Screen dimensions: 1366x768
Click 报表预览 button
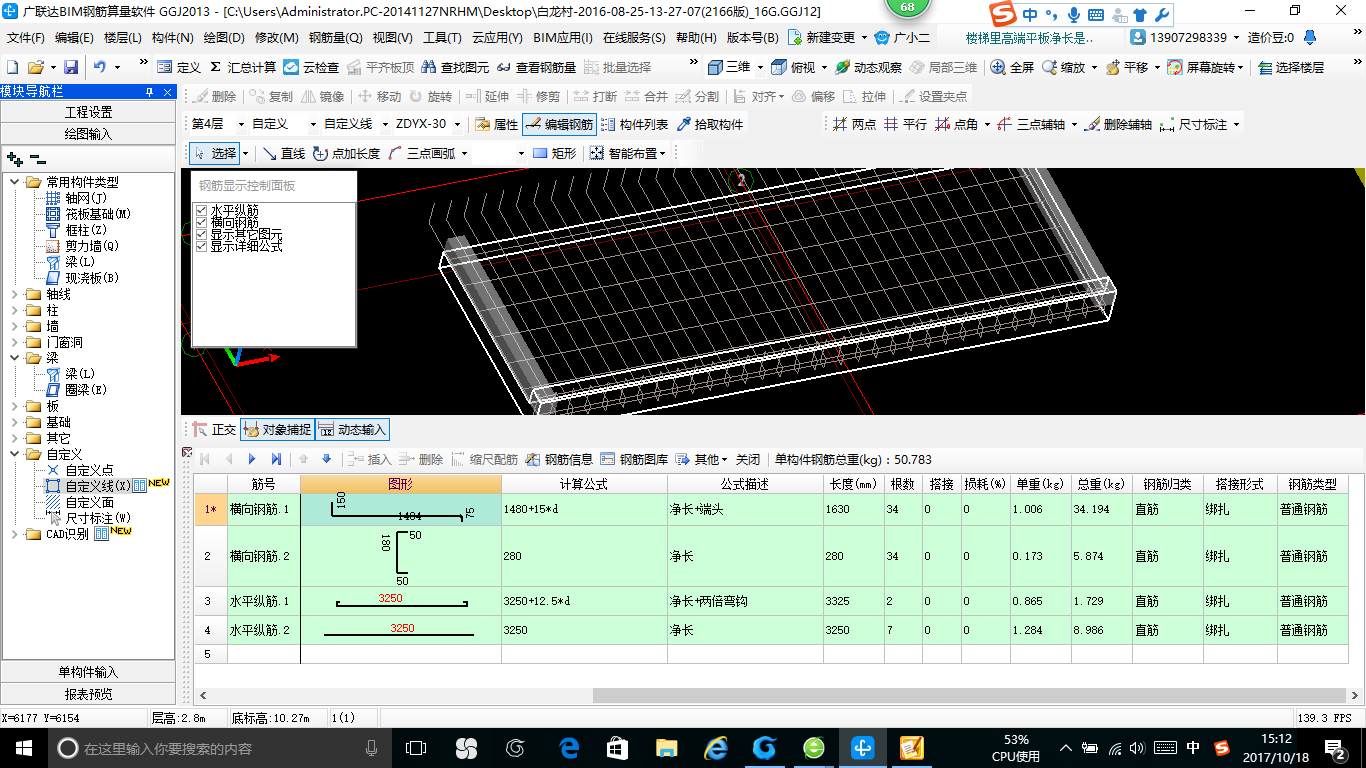click(x=88, y=694)
